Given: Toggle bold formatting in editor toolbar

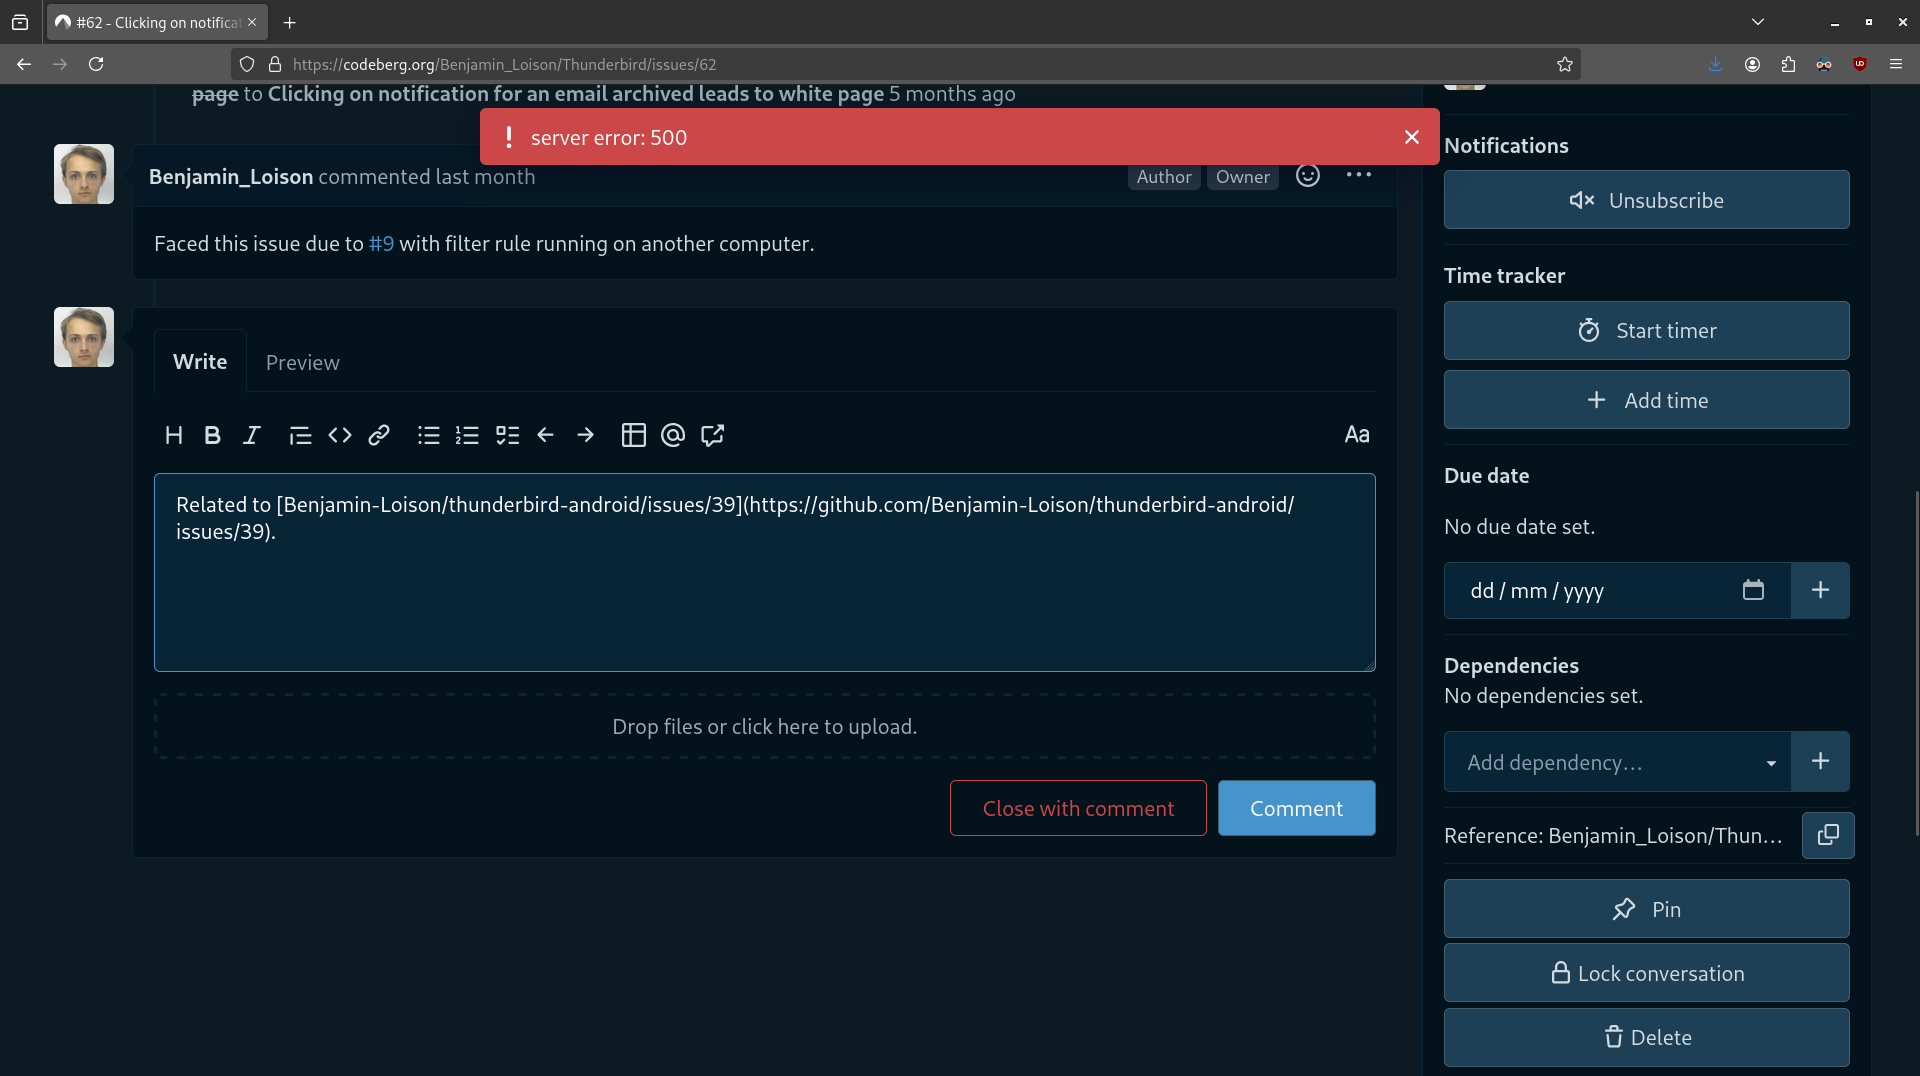Looking at the screenshot, I should [x=212, y=435].
